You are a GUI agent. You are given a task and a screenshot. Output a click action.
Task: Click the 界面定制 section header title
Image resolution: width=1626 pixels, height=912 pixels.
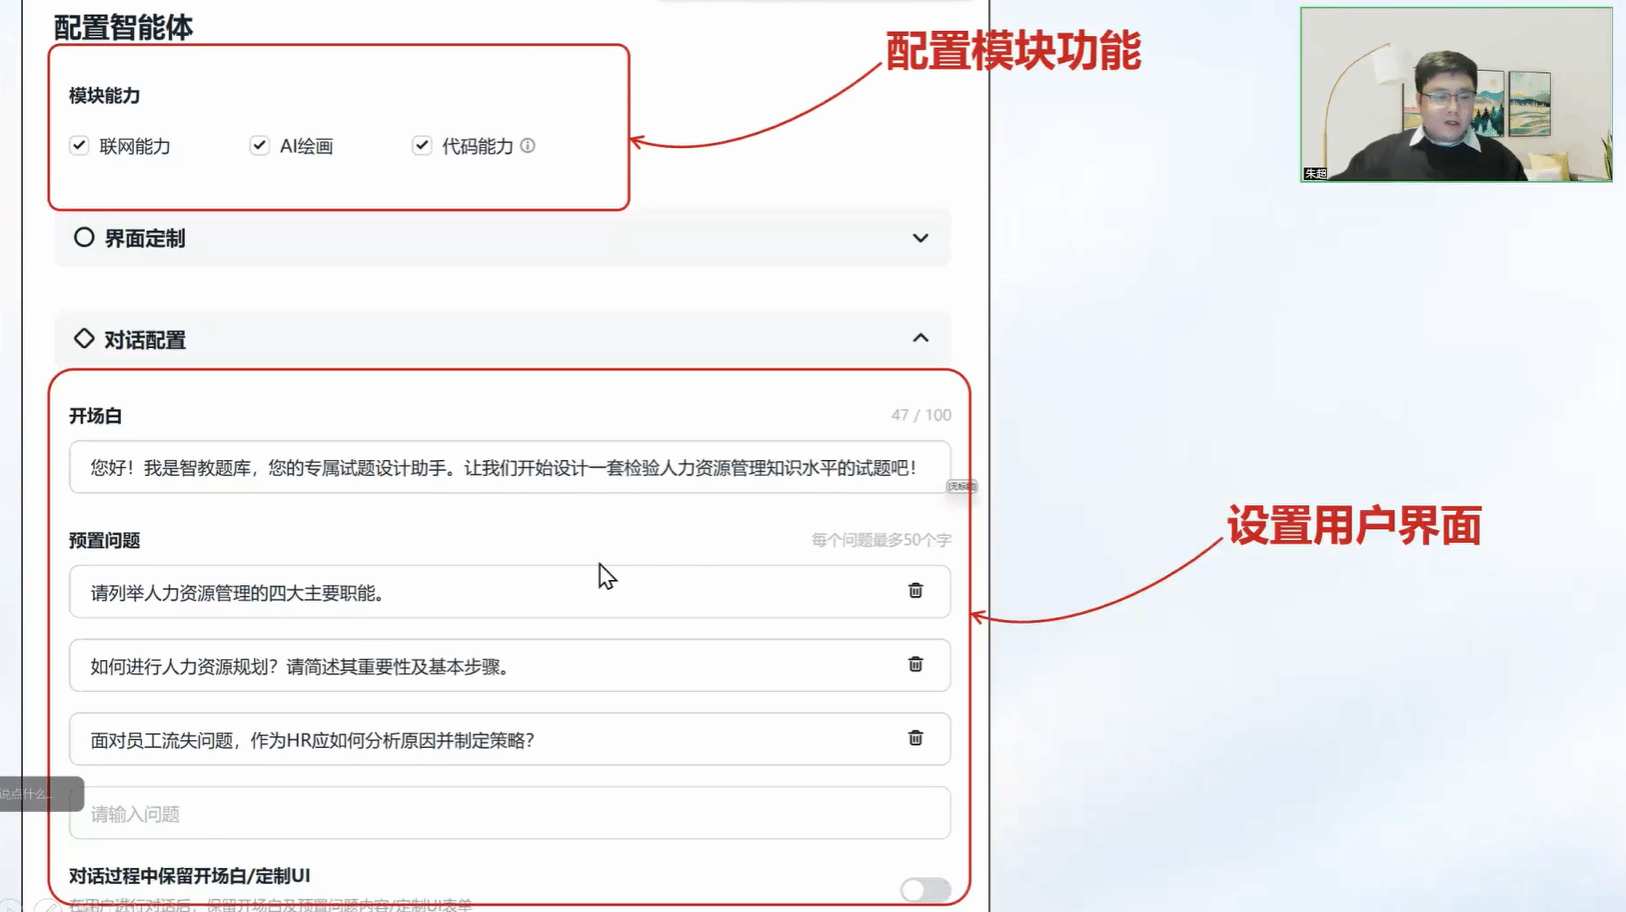[x=145, y=239]
